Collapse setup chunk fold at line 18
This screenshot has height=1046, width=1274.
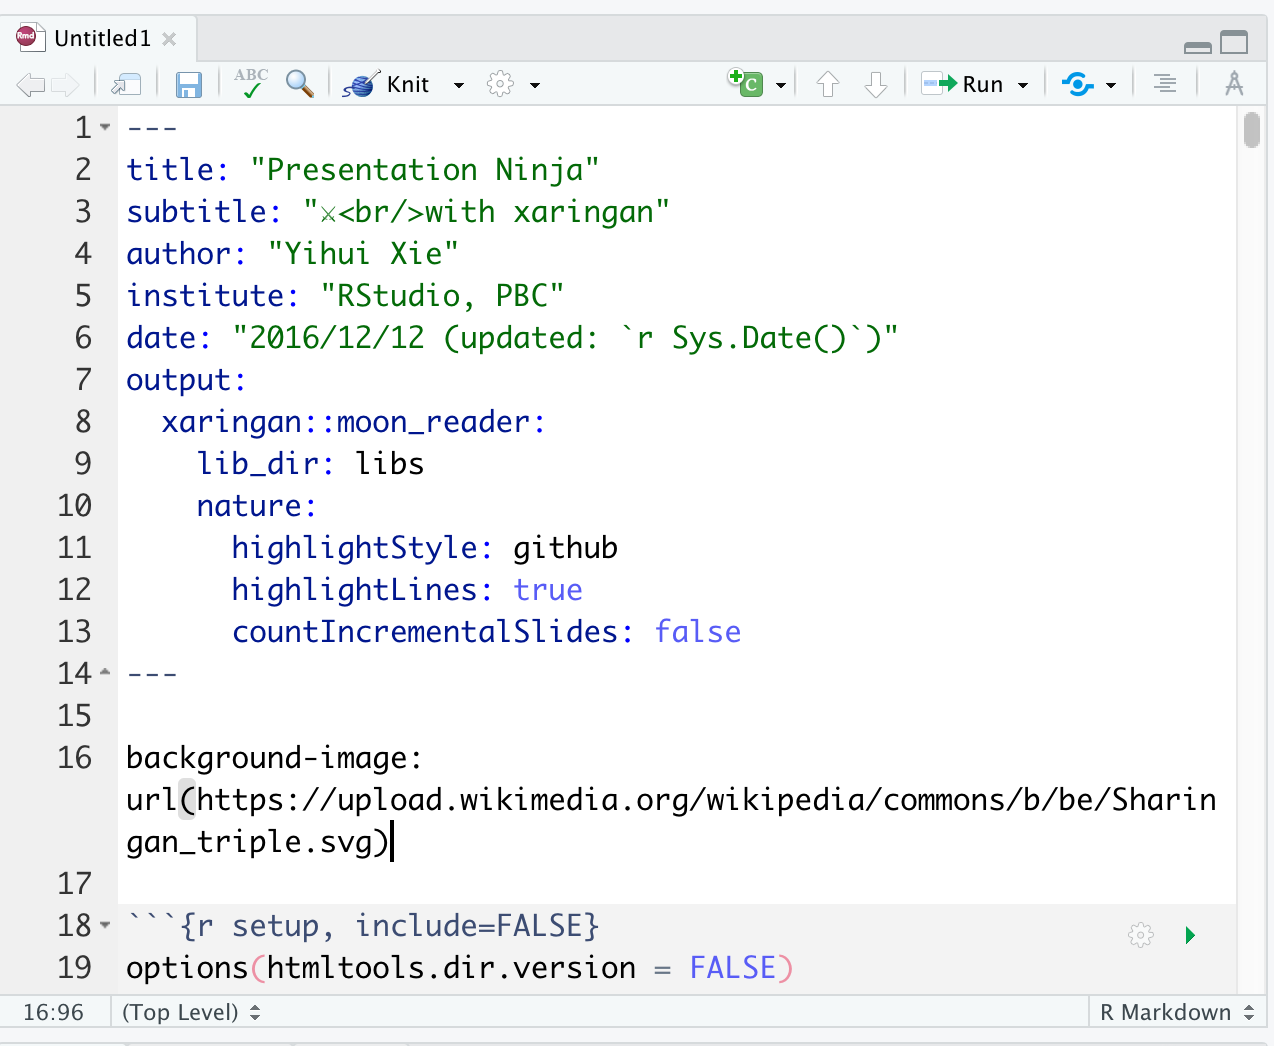tap(105, 926)
